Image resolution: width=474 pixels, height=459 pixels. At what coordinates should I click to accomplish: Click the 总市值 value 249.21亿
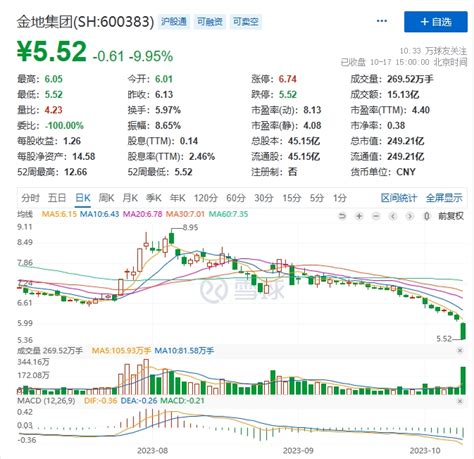pyautogui.click(x=405, y=141)
